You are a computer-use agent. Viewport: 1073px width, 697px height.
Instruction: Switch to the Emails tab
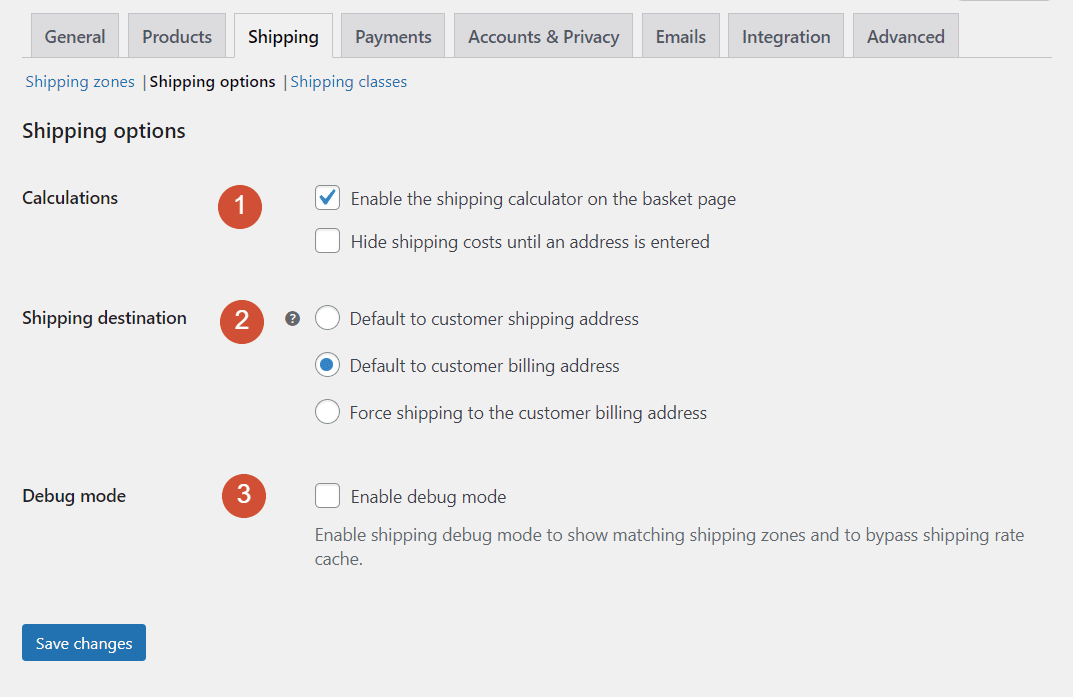point(680,35)
